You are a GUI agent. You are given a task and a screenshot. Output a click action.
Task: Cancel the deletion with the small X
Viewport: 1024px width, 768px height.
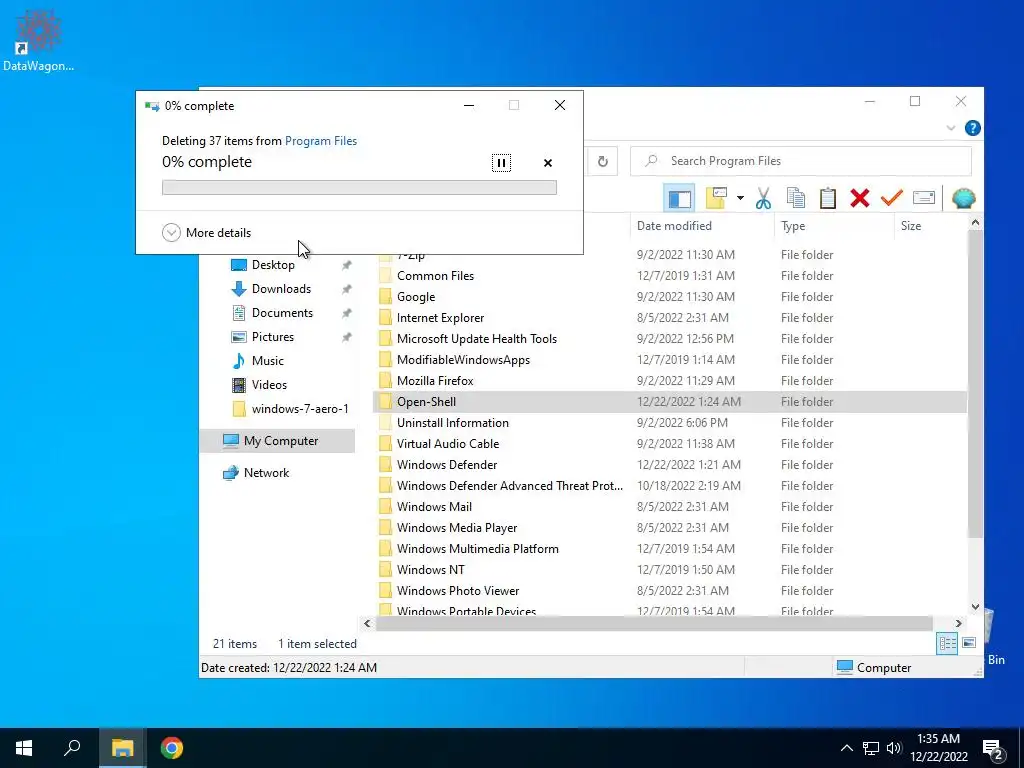pyautogui.click(x=548, y=163)
